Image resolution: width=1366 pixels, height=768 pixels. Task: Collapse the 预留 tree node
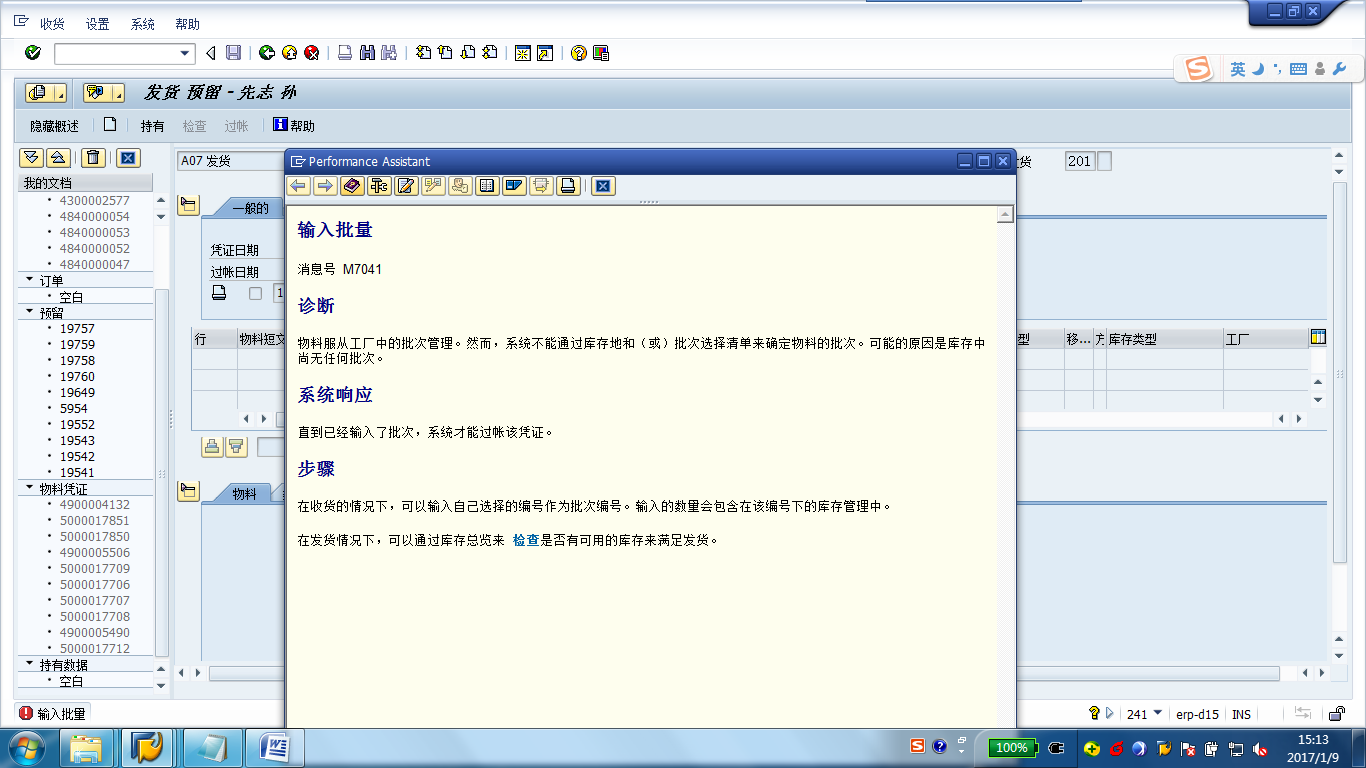(x=29, y=312)
